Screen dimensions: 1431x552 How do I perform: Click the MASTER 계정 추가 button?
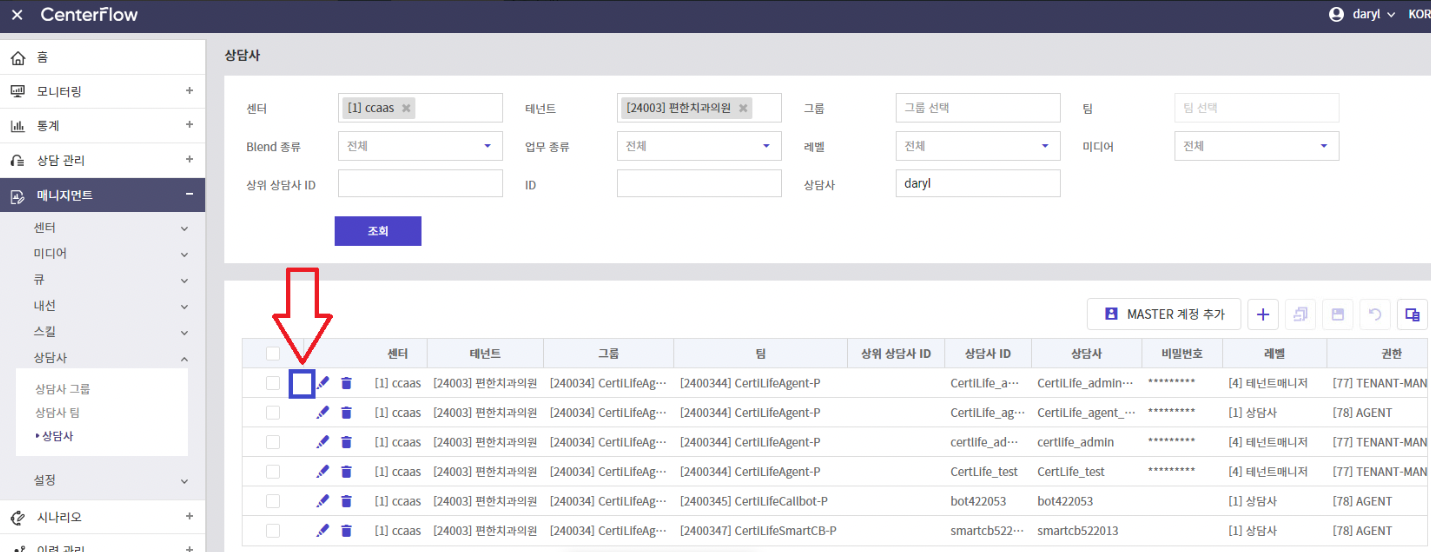[x=1164, y=314]
